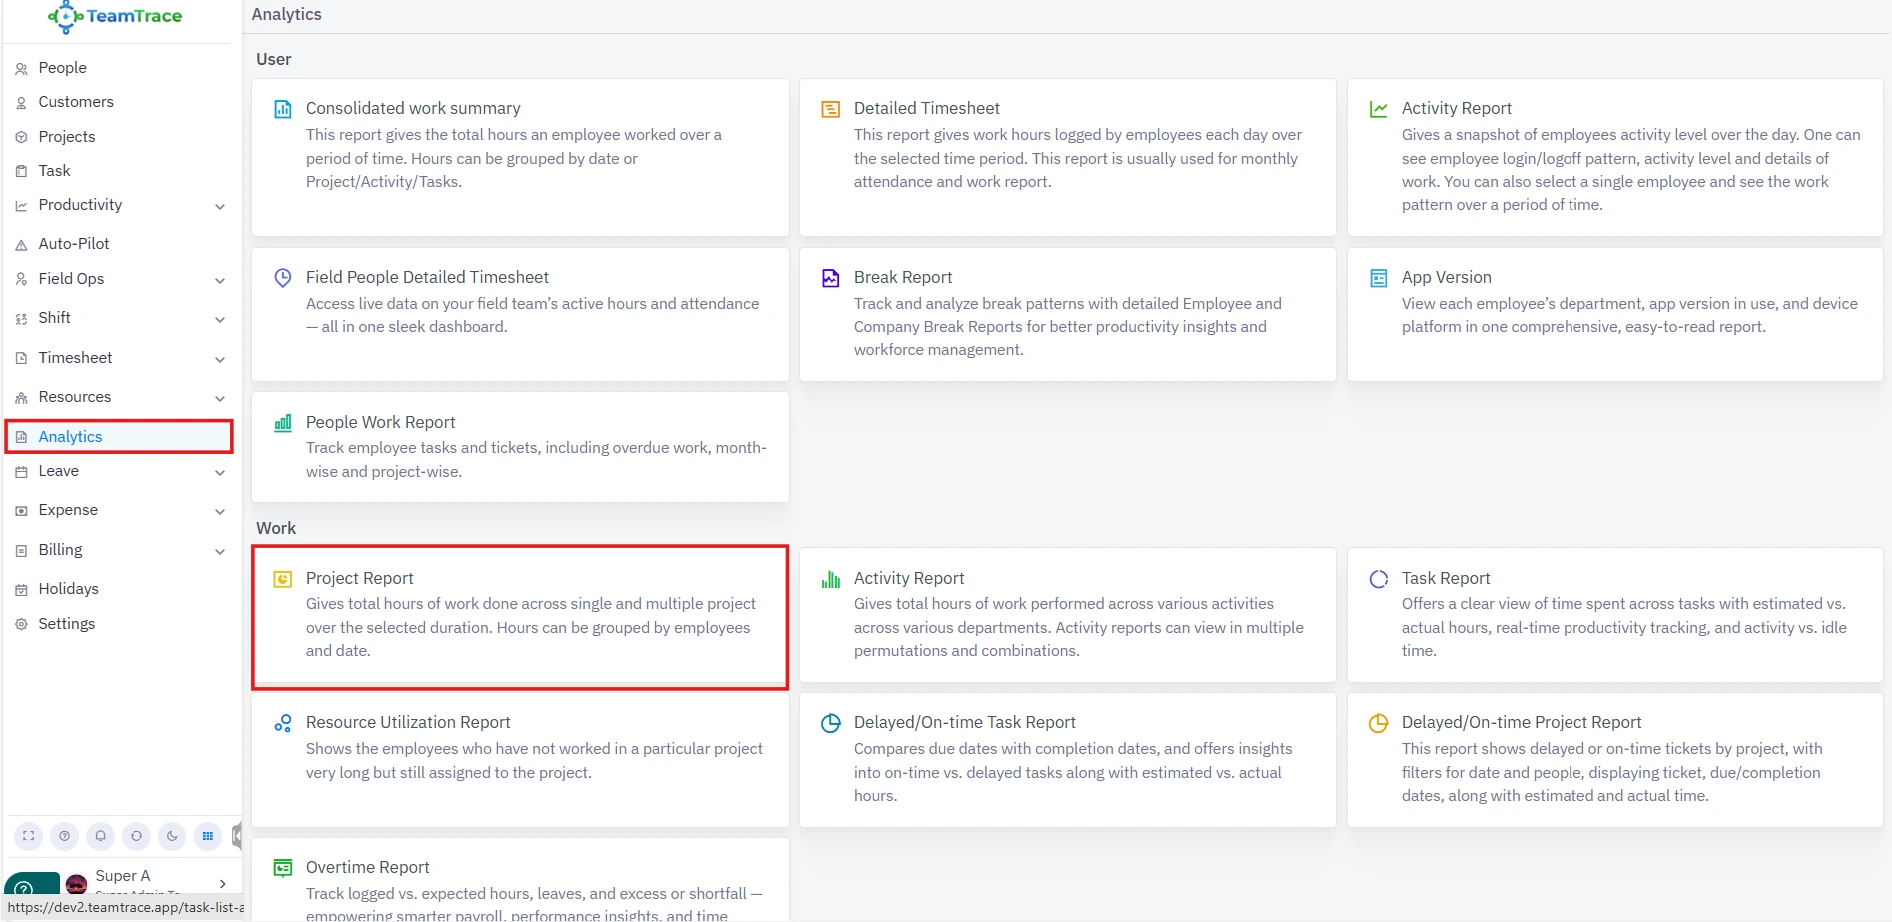Click the Overtime Report card icon
Screen dimensions: 1892x922
283,868
